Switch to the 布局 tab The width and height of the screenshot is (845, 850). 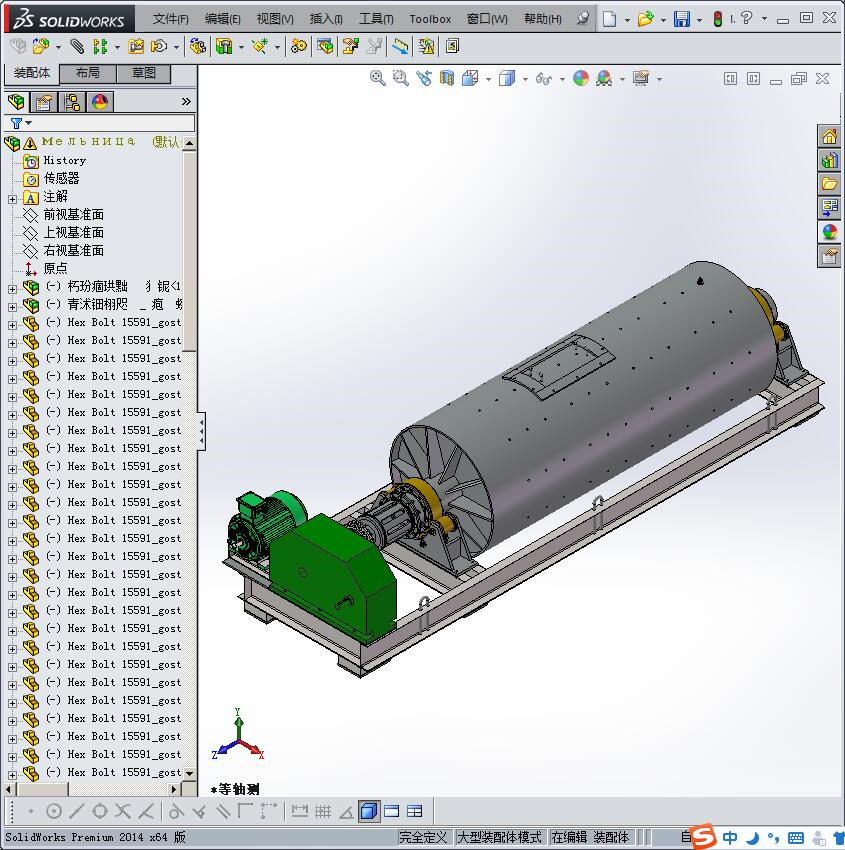pyautogui.click(x=87, y=73)
